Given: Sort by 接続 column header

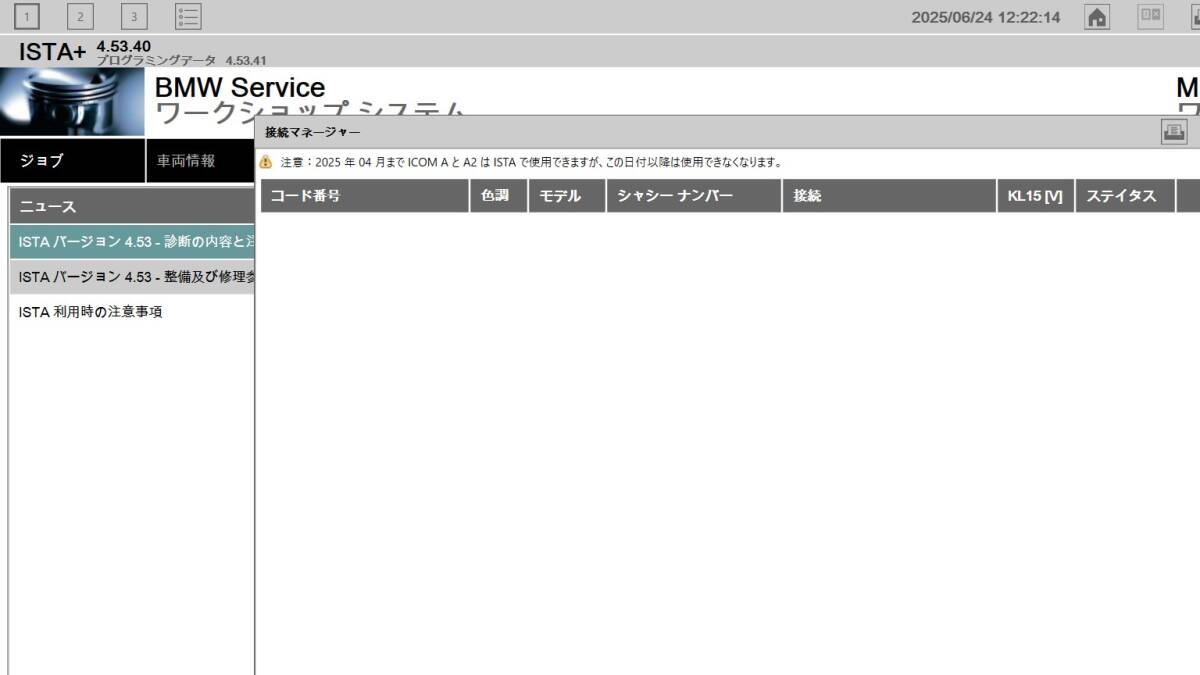Looking at the screenshot, I should (889, 196).
